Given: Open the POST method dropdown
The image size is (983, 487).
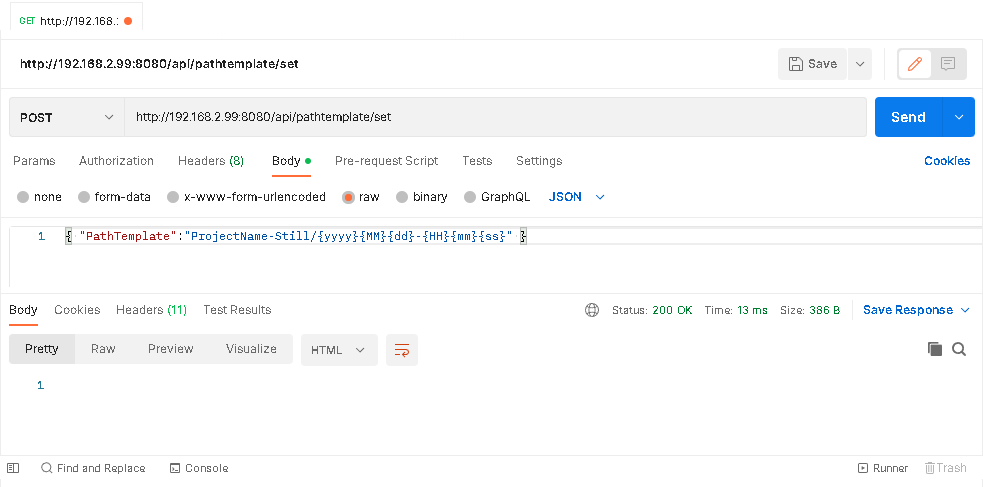Looking at the screenshot, I should 67,117.
